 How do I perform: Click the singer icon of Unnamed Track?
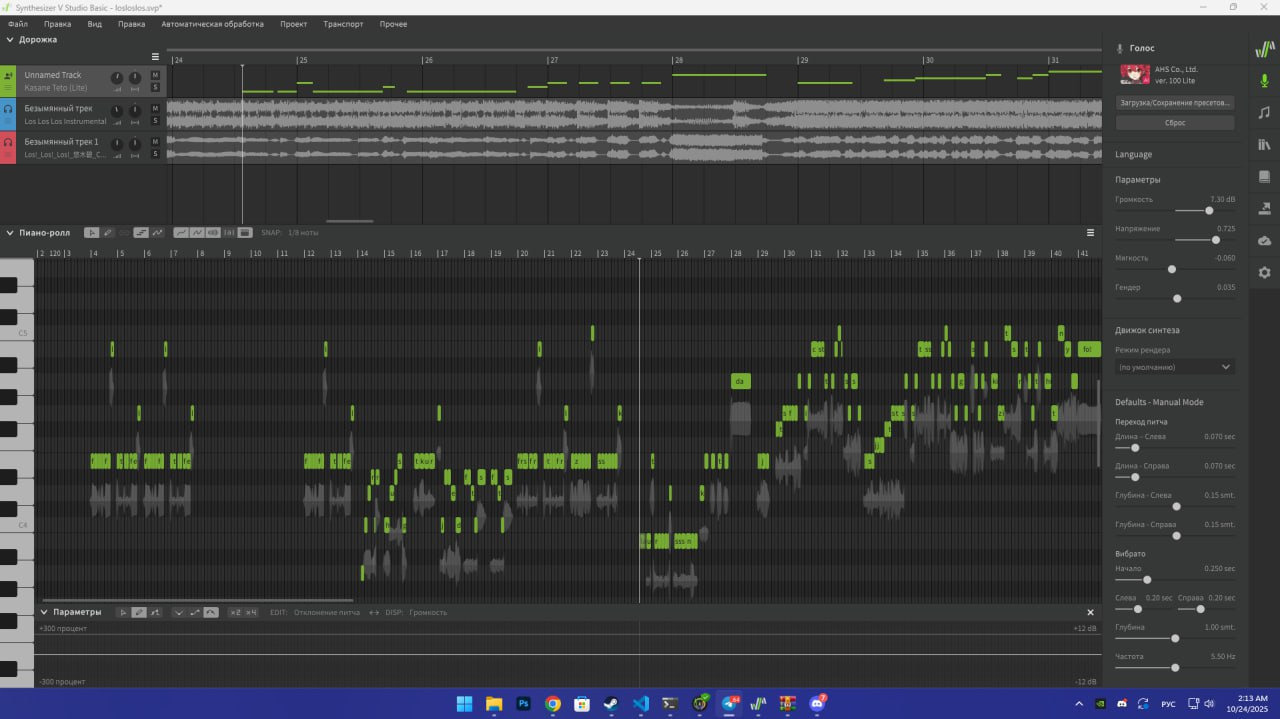tap(8, 76)
